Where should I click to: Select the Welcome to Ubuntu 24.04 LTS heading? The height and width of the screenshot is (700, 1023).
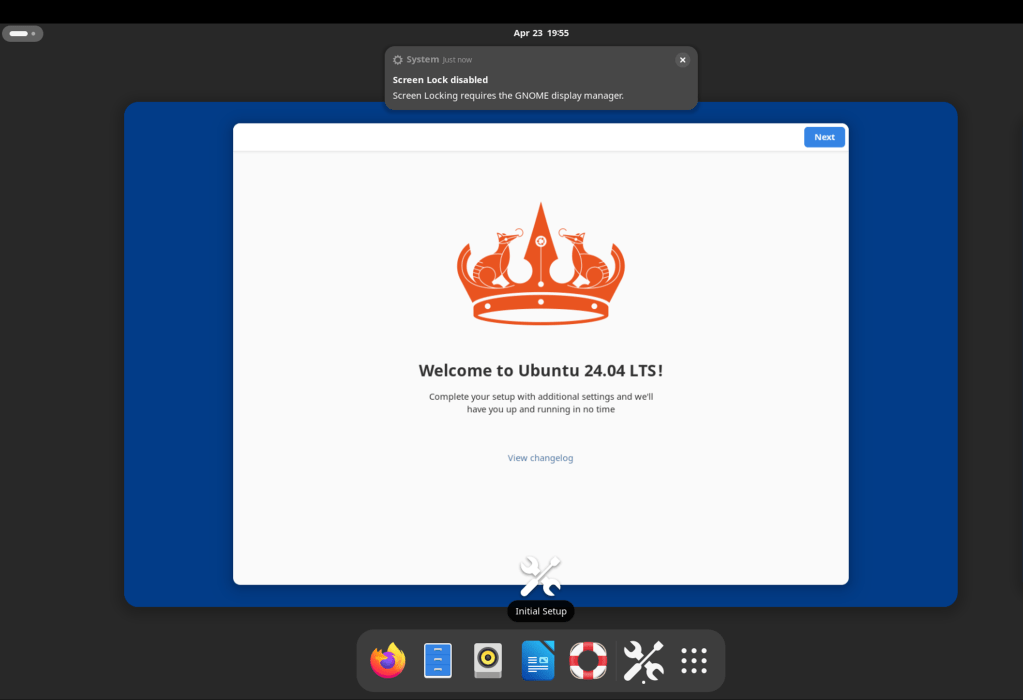[x=540, y=371]
